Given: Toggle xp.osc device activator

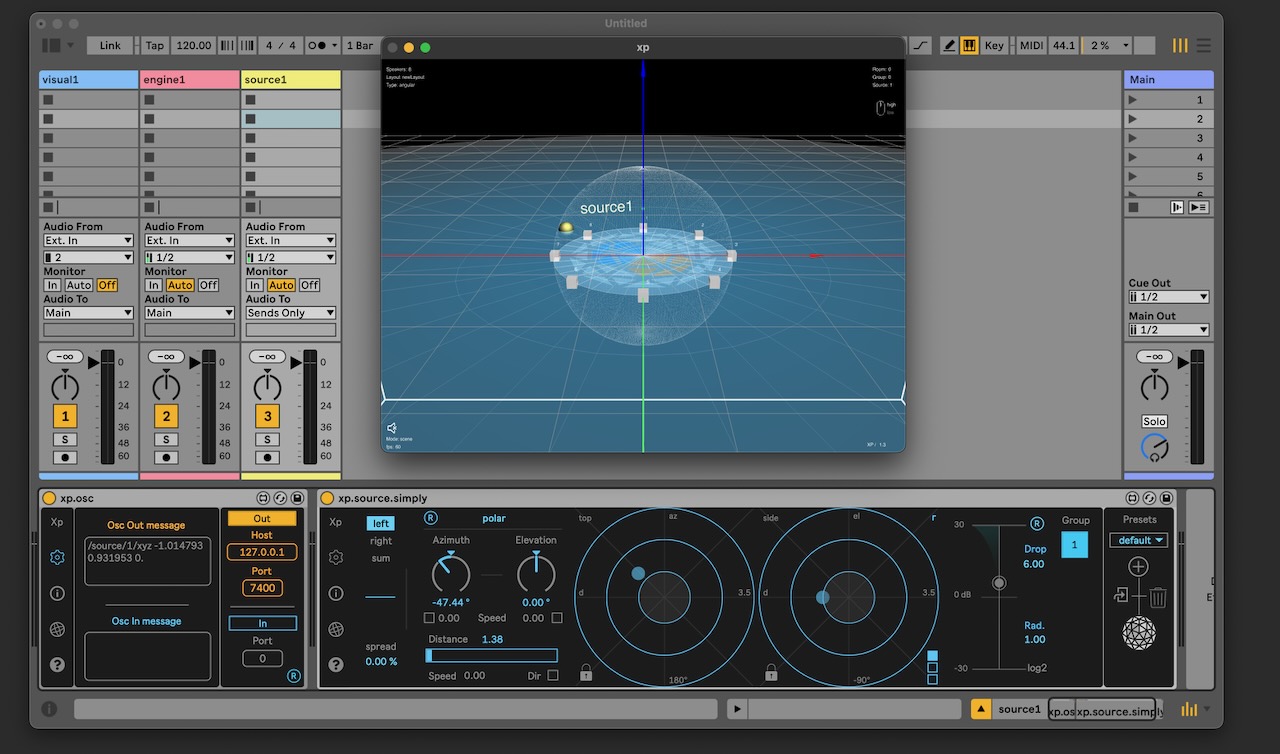Looking at the screenshot, I should 49,498.
